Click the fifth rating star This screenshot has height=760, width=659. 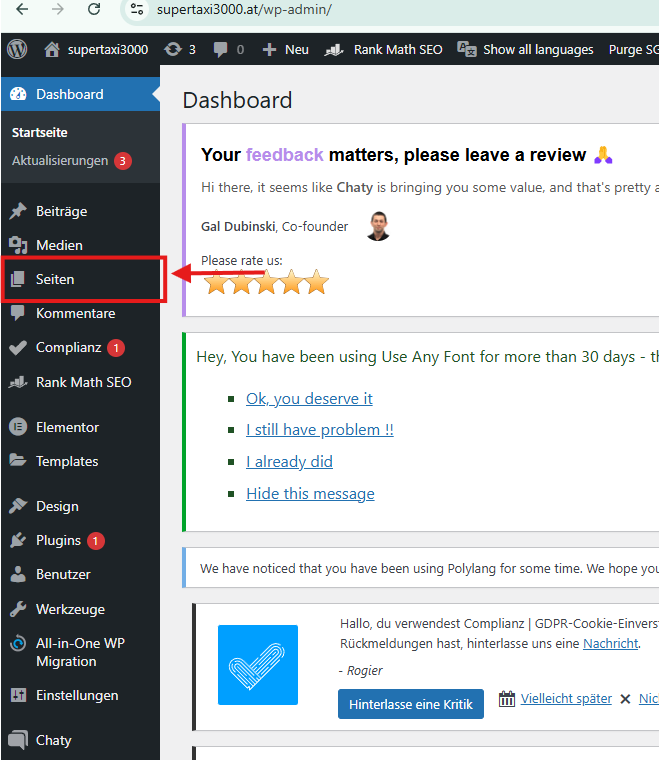pos(317,282)
